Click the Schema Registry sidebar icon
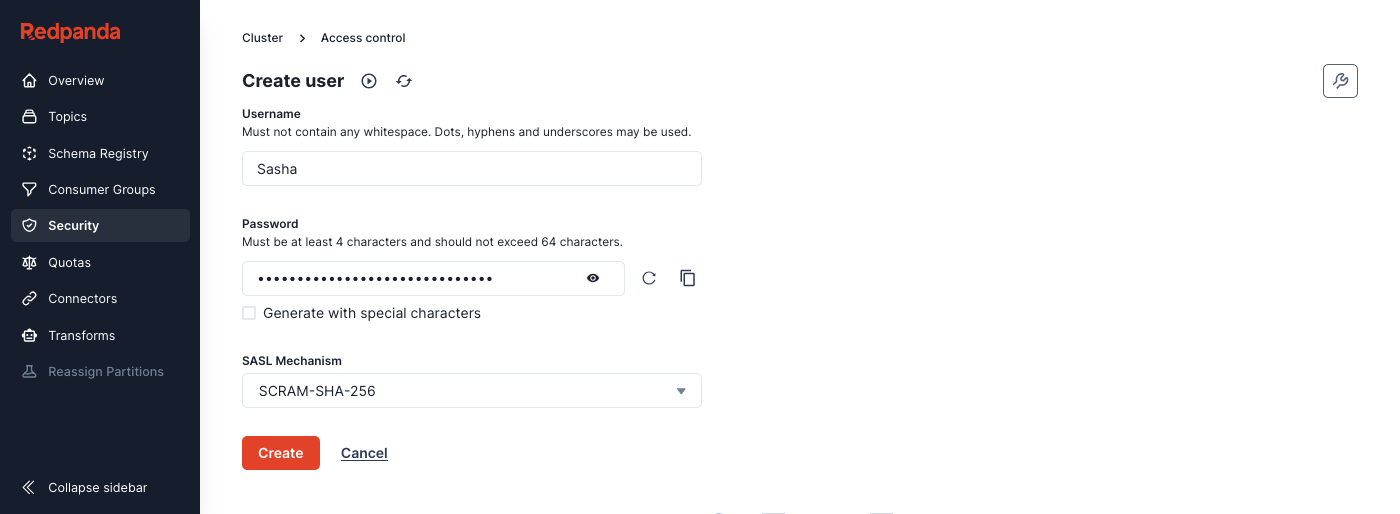1400x514 pixels. 30,154
